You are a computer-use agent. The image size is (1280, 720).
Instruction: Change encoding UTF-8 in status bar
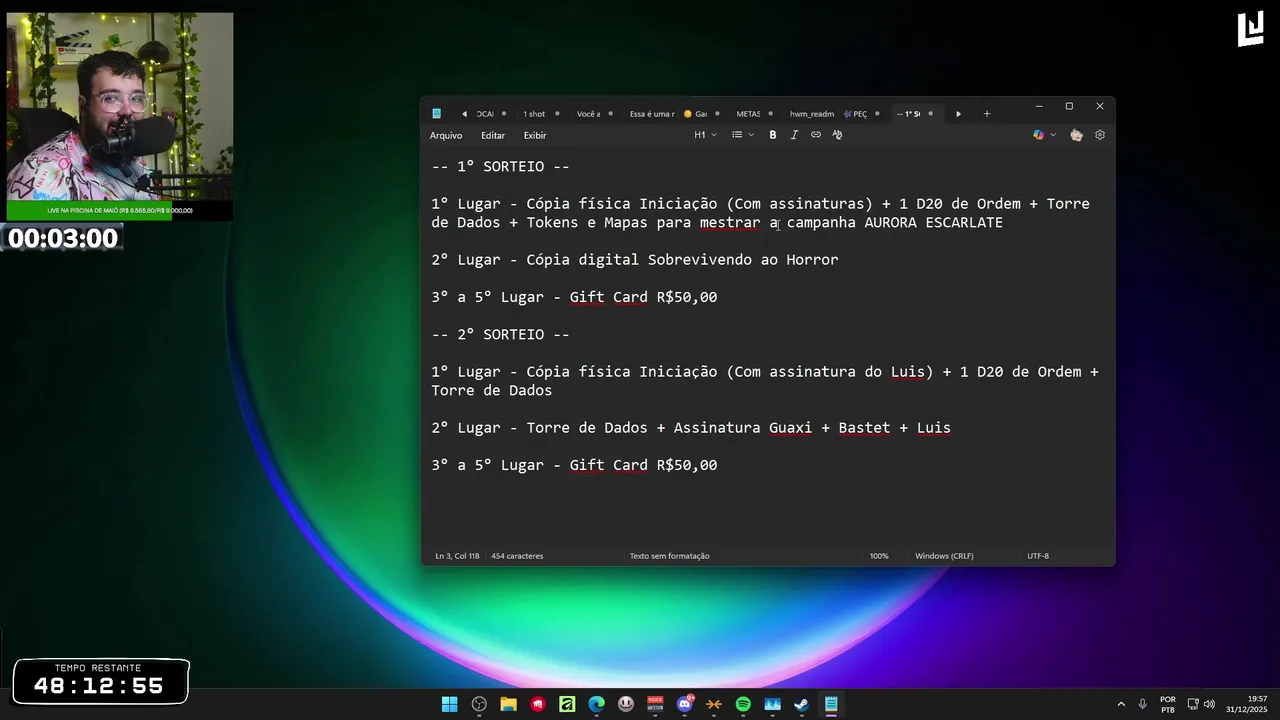tap(1038, 556)
